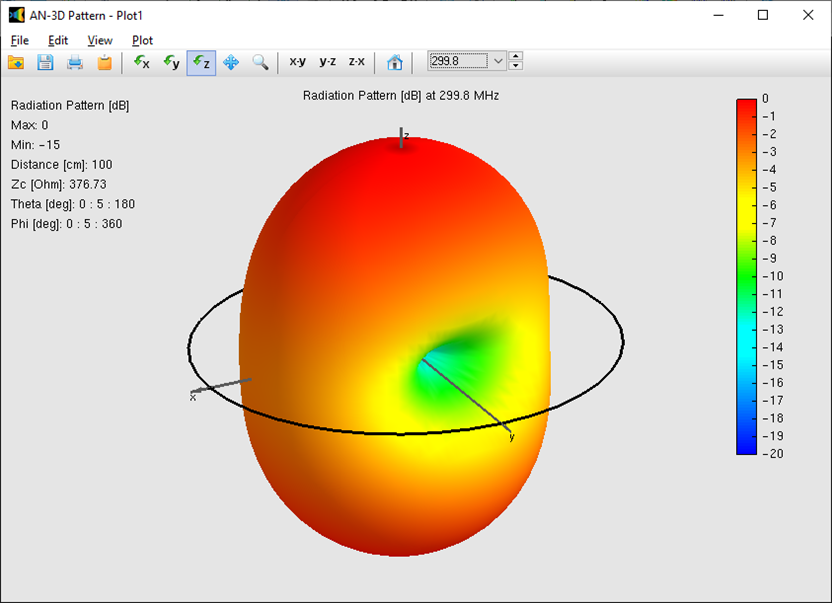Click the save floppy disk icon
The height and width of the screenshot is (603, 832).
[45, 63]
